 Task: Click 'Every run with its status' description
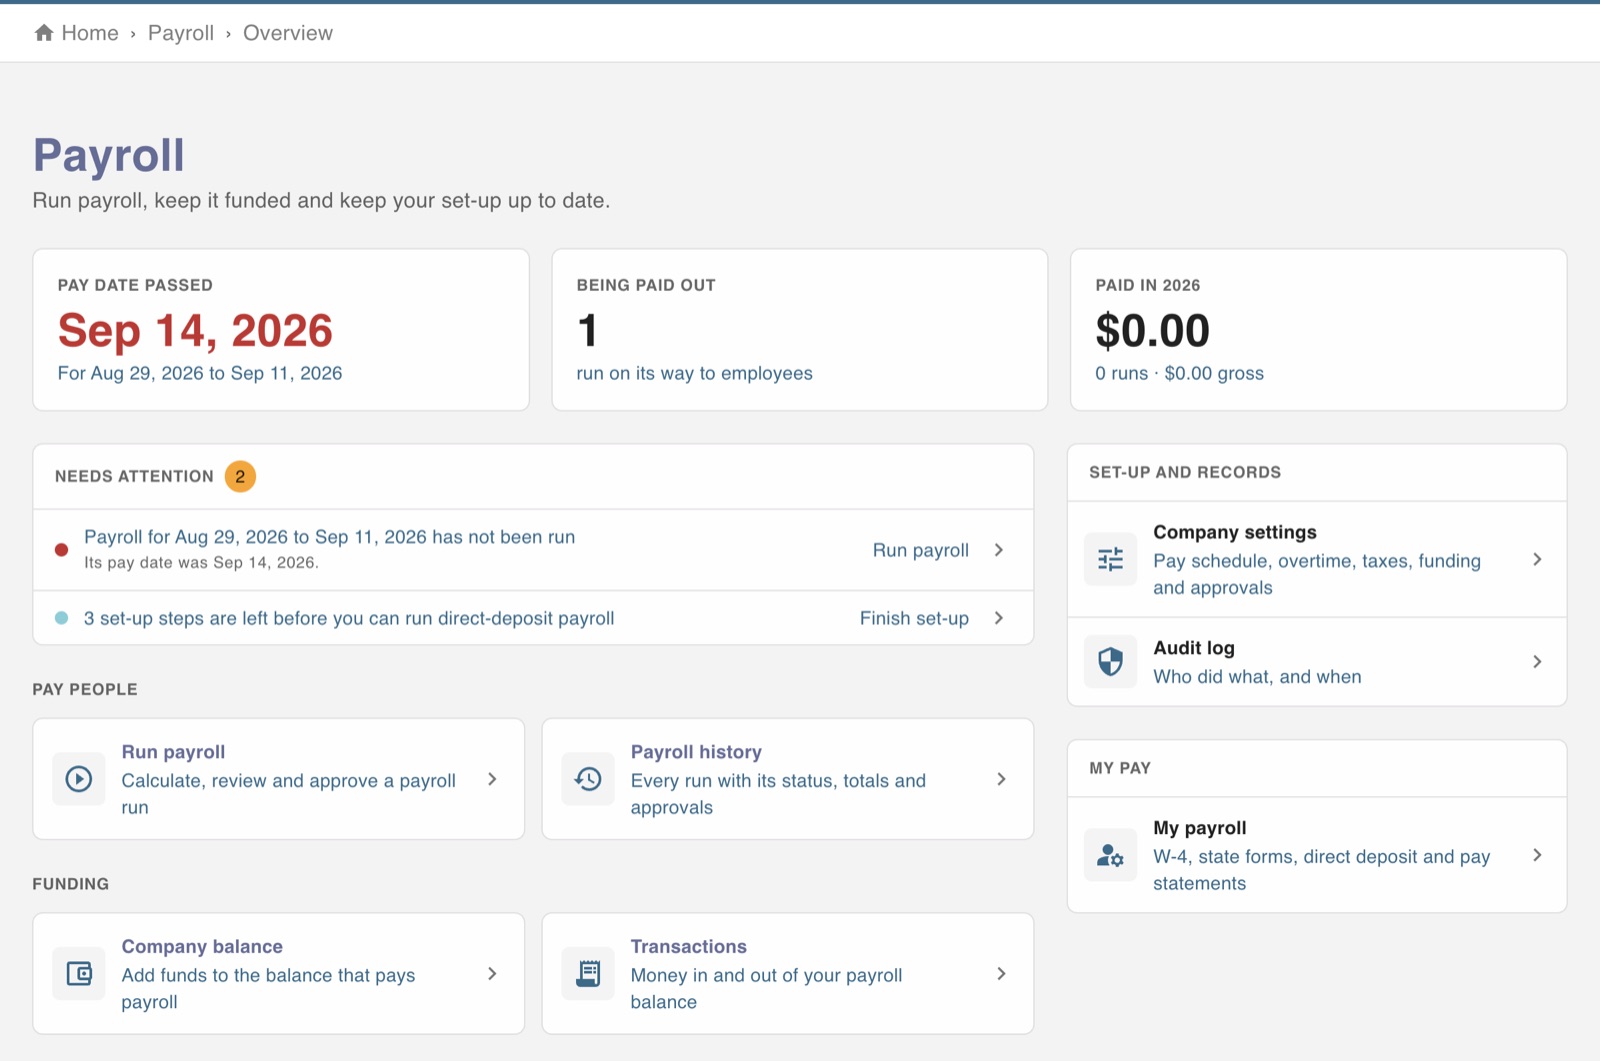point(778,794)
